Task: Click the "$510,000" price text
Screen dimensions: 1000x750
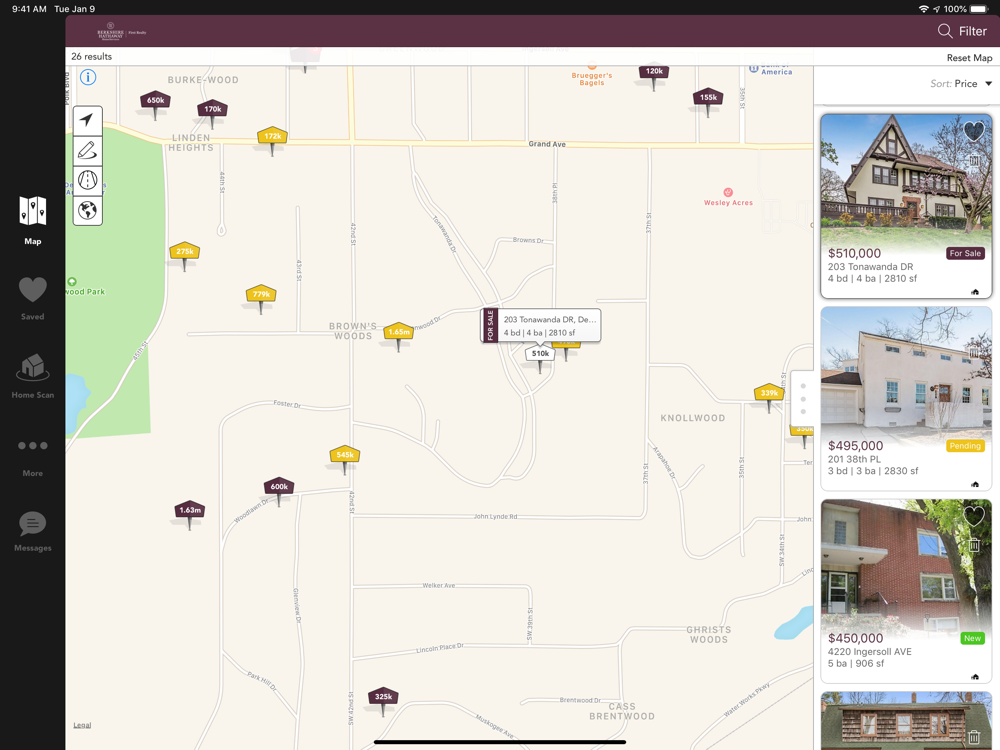Action: 854,253
